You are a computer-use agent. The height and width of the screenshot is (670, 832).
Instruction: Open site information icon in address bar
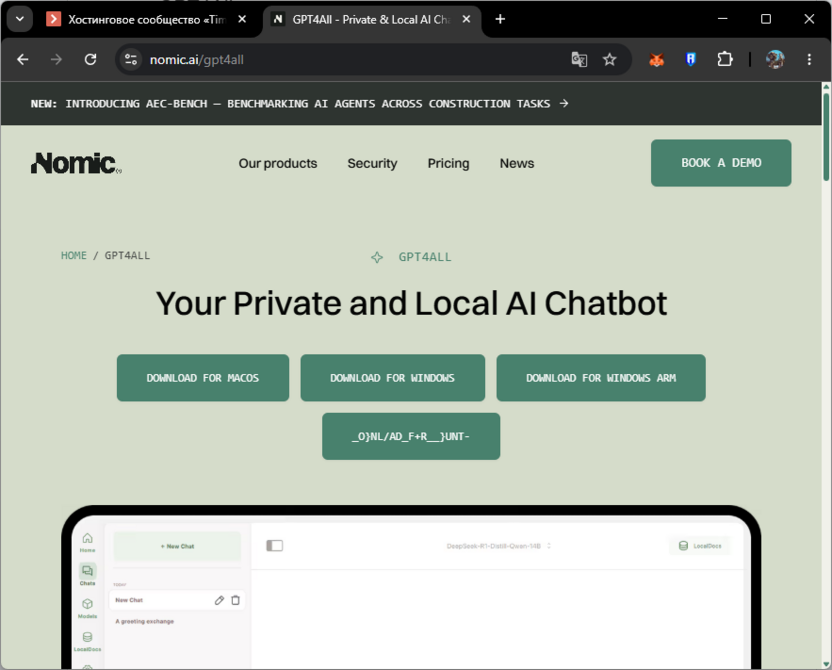(131, 59)
